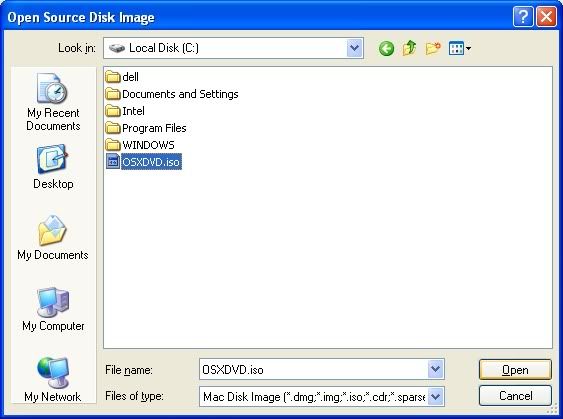The height and width of the screenshot is (419, 563).
Task: Select the Documents and Settings folder
Action: pos(172,94)
